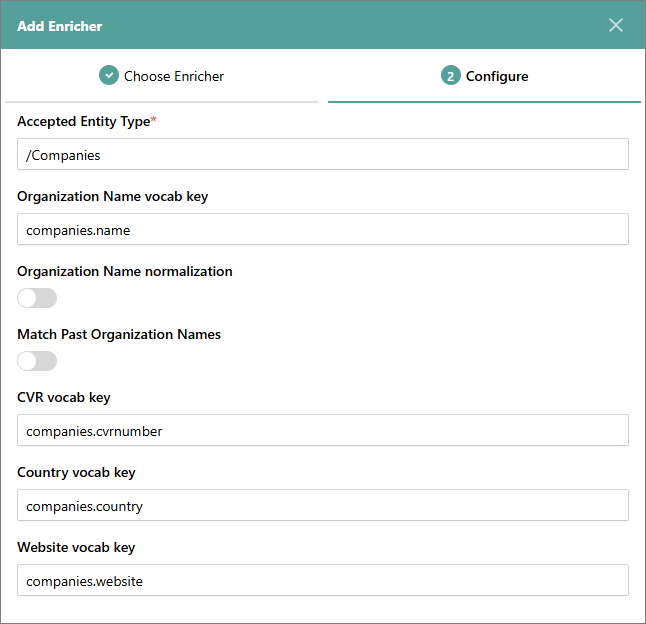Click the Match Past Organization Names label
The width and height of the screenshot is (646, 624).
(119, 334)
